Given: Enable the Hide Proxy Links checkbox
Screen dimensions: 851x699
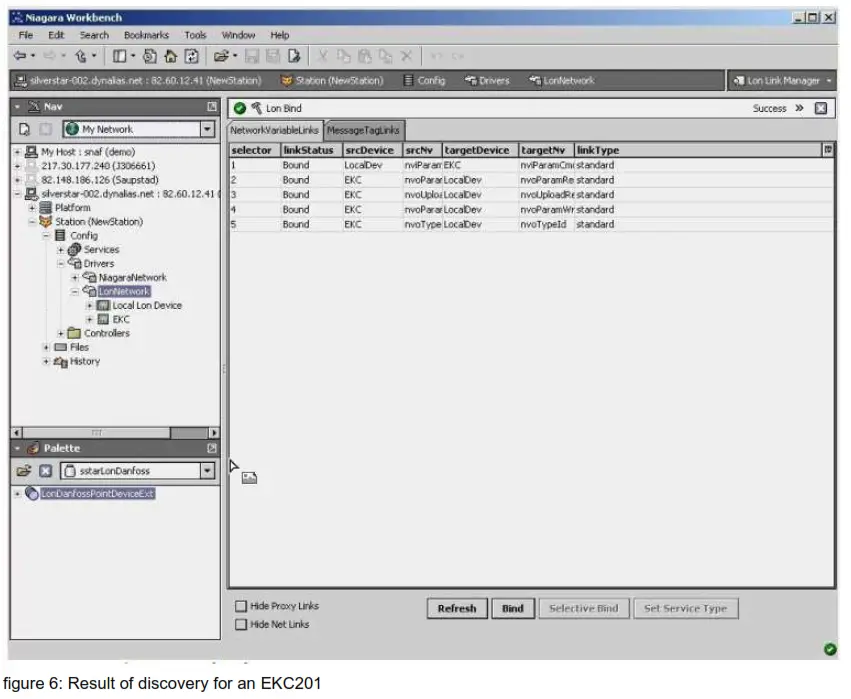Looking at the screenshot, I should click(x=241, y=606).
